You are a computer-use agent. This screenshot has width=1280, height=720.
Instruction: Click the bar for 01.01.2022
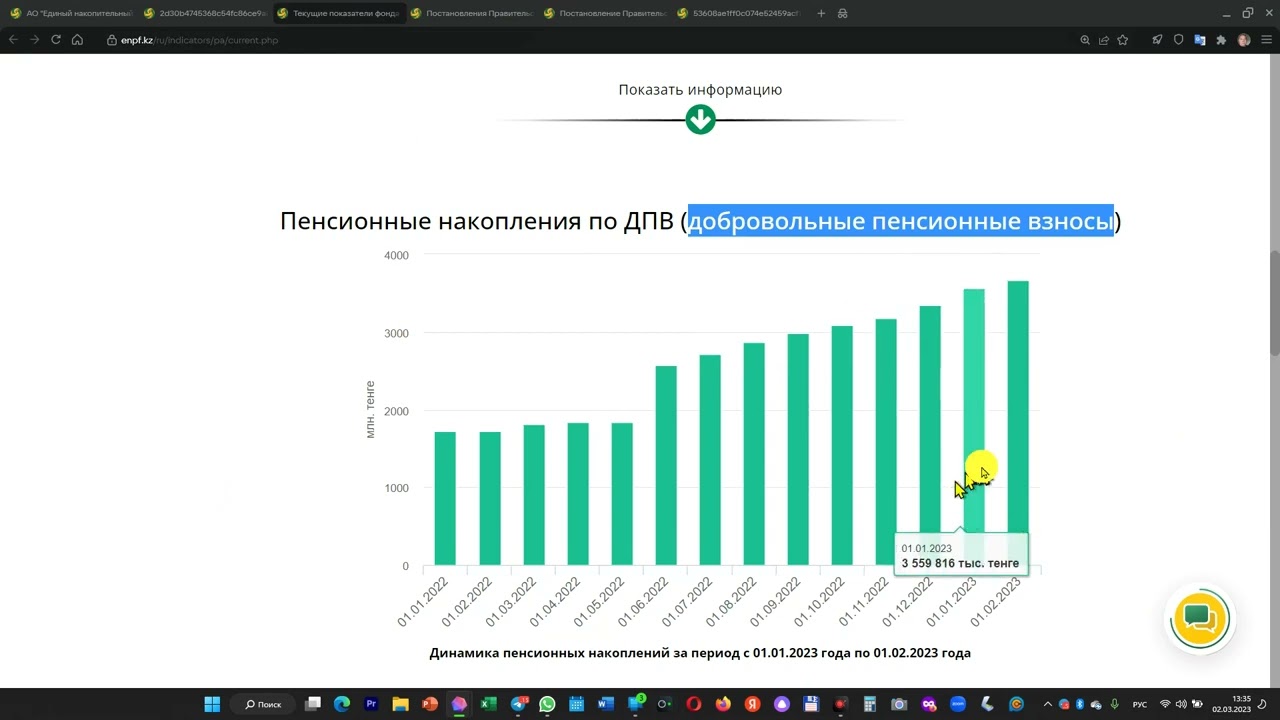tap(445, 499)
